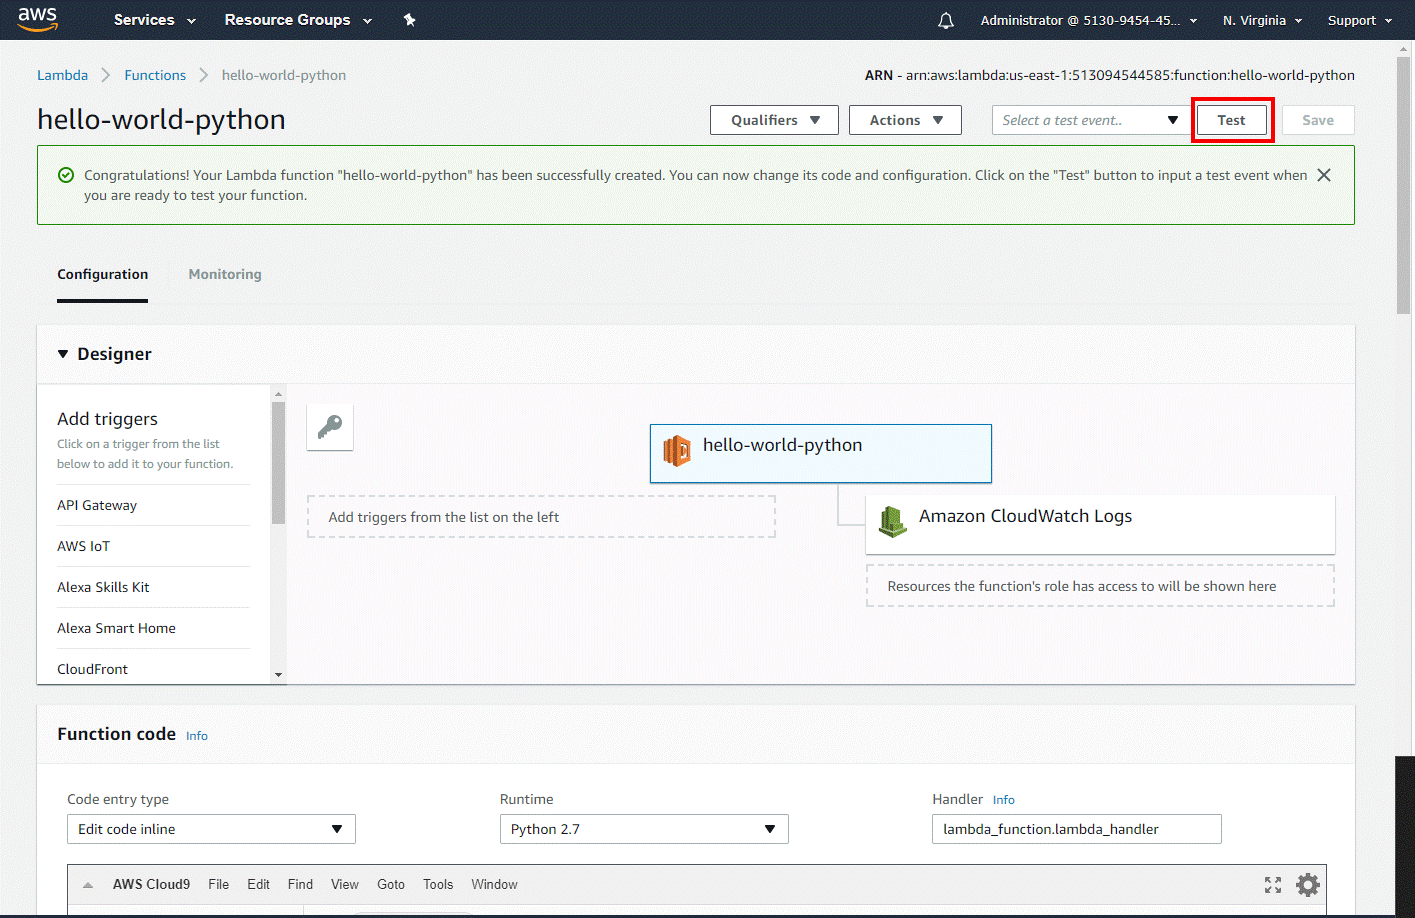This screenshot has width=1415, height=918.
Task: Click the Test button
Action: pyautogui.click(x=1232, y=120)
